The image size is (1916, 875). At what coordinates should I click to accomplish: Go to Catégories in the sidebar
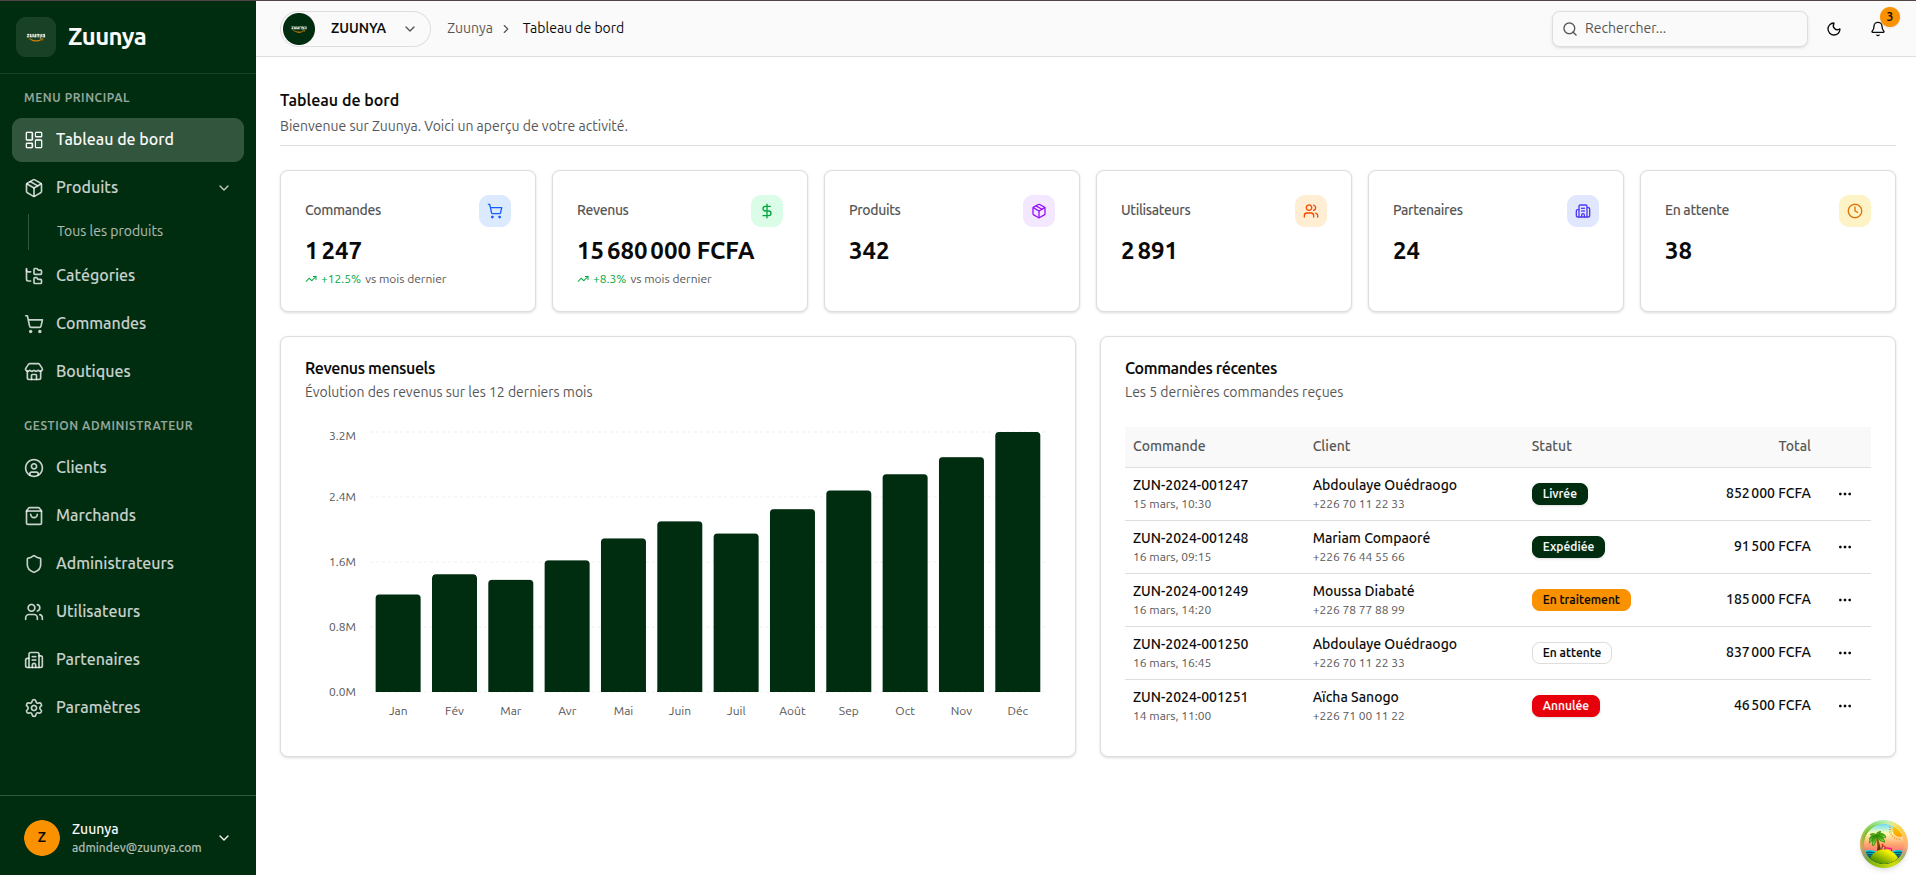(x=95, y=276)
